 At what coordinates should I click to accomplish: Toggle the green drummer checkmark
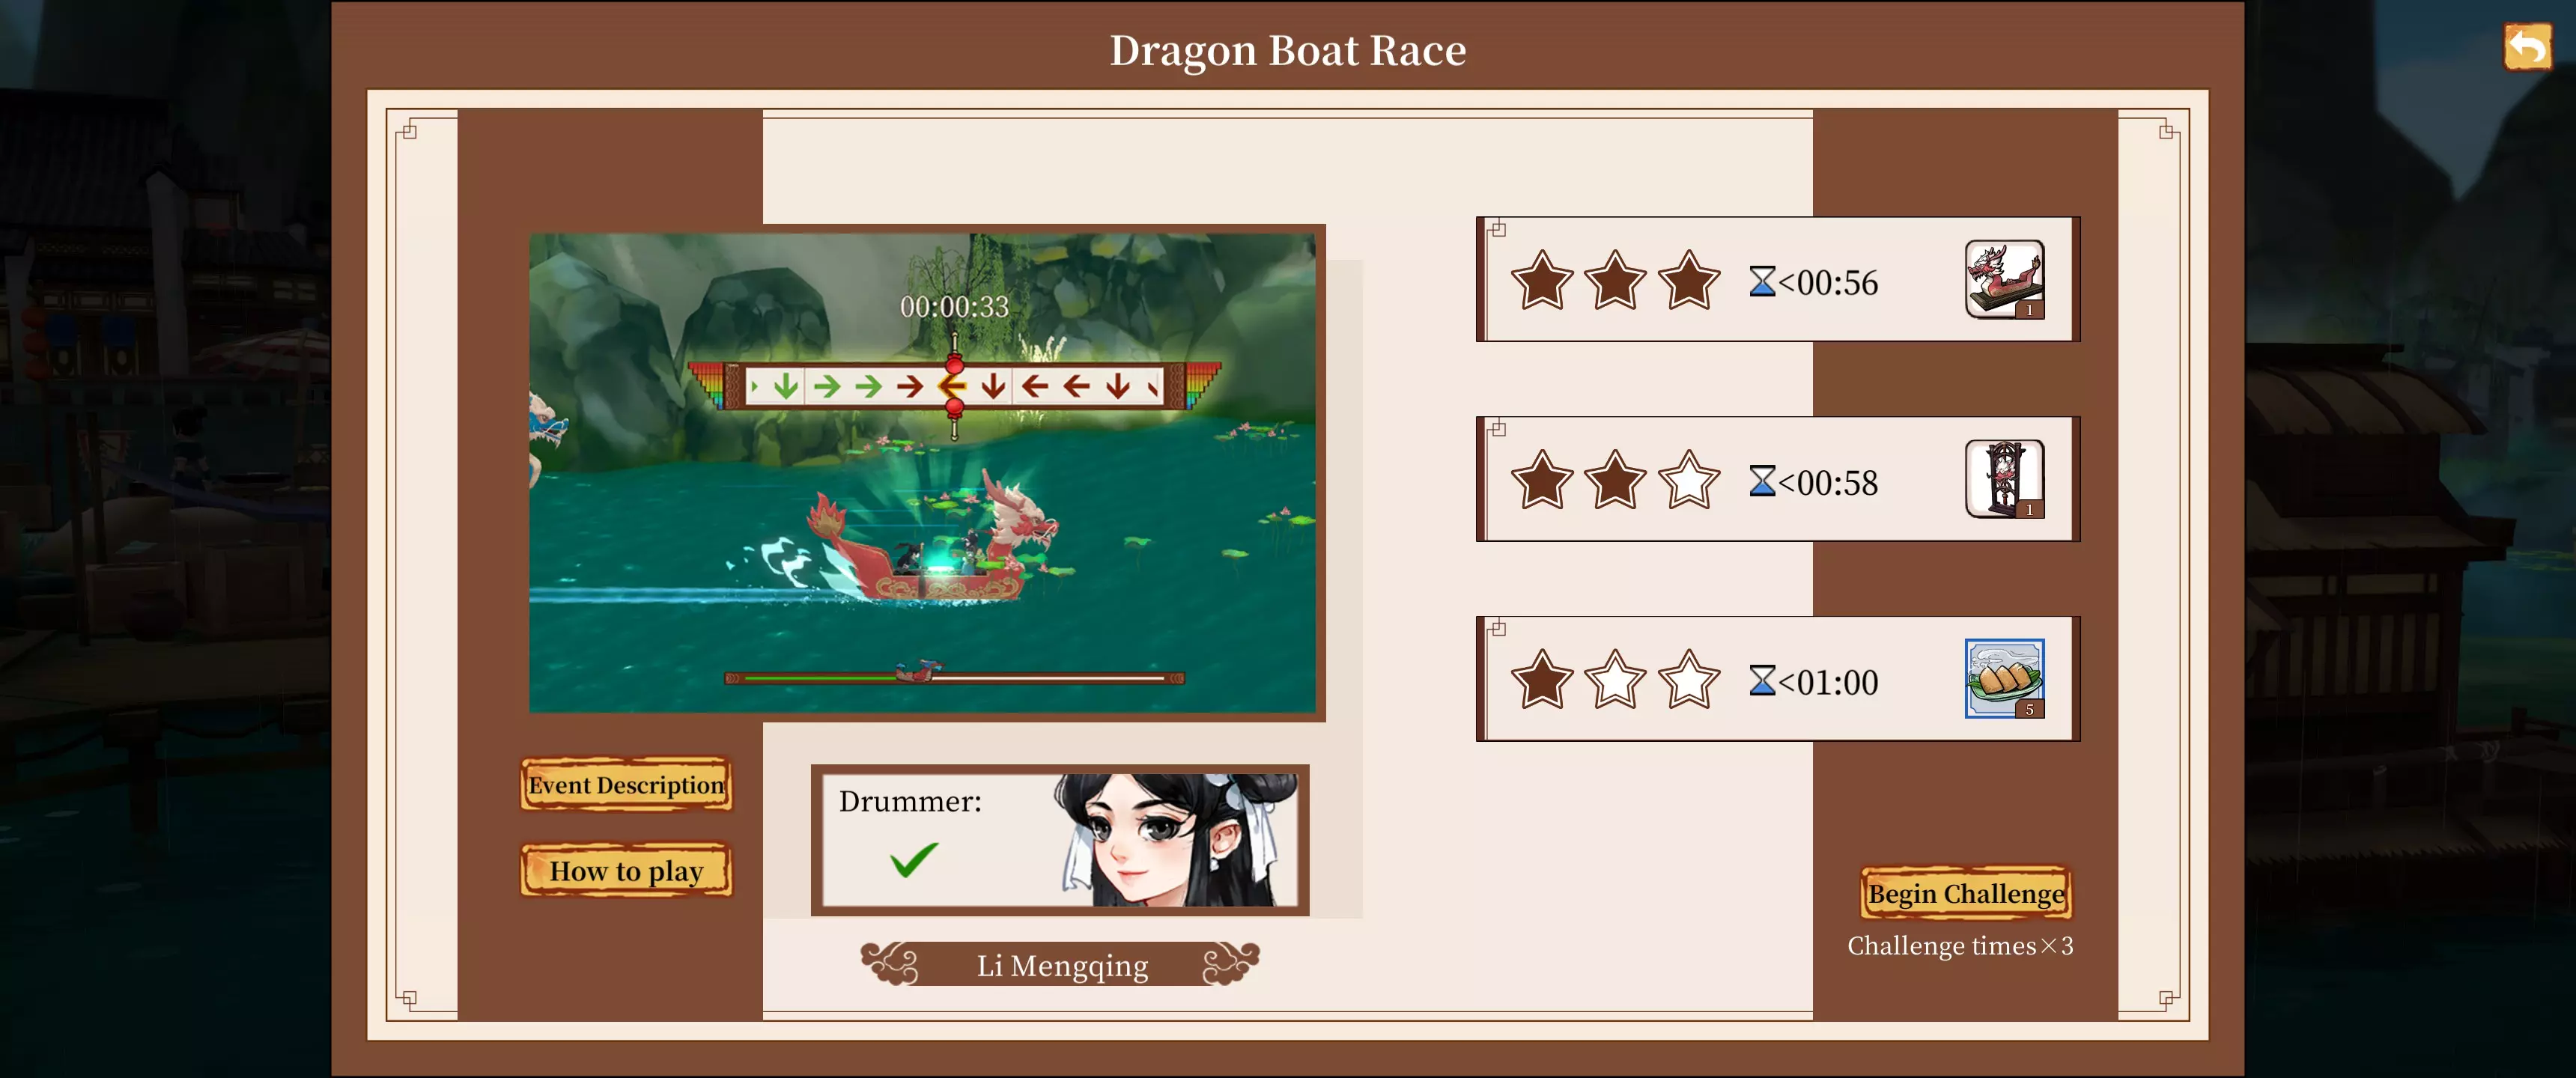914,859
